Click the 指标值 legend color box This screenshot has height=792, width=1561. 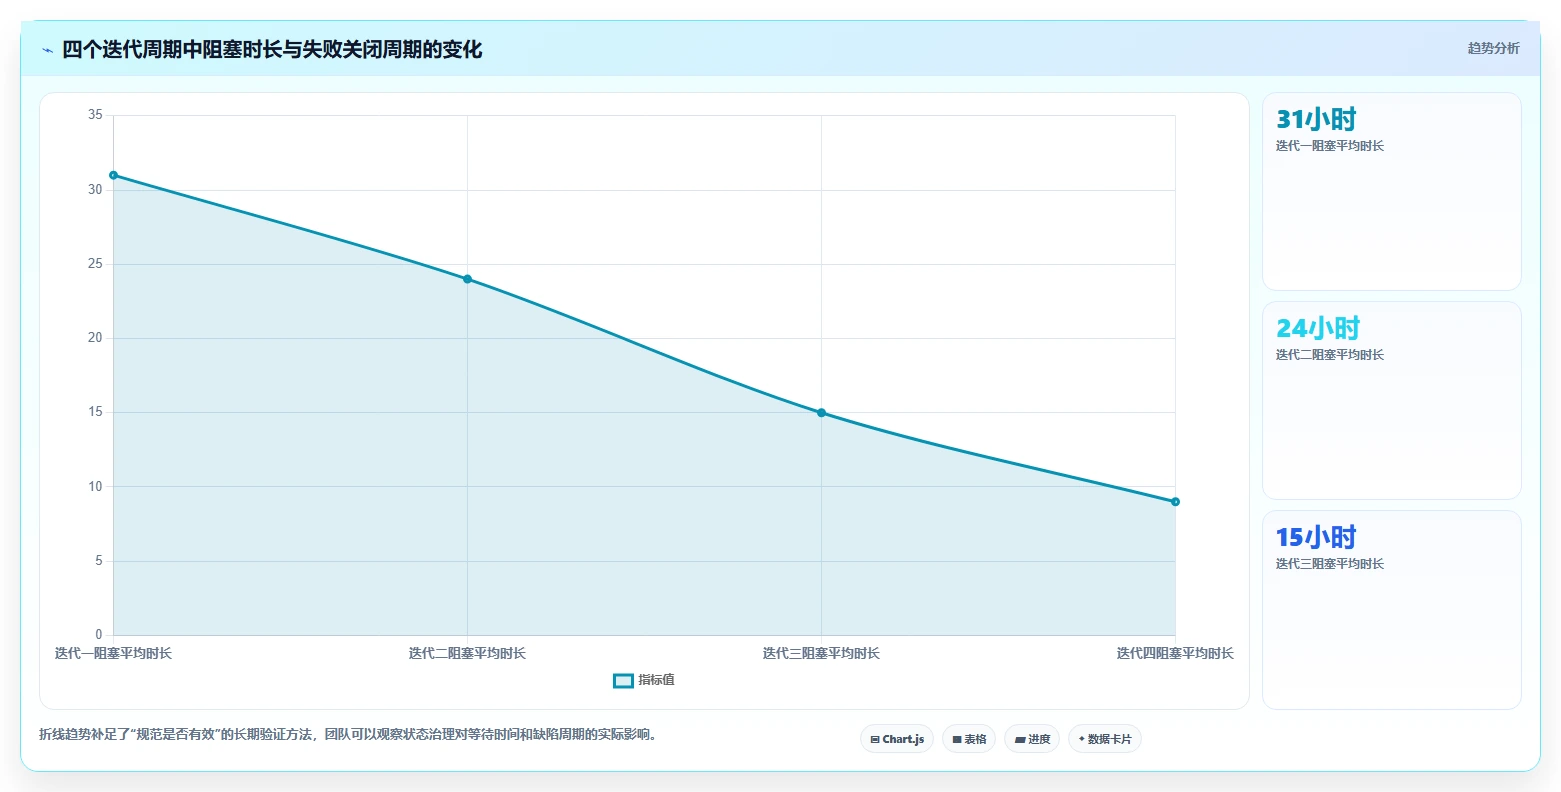click(x=623, y=681)
